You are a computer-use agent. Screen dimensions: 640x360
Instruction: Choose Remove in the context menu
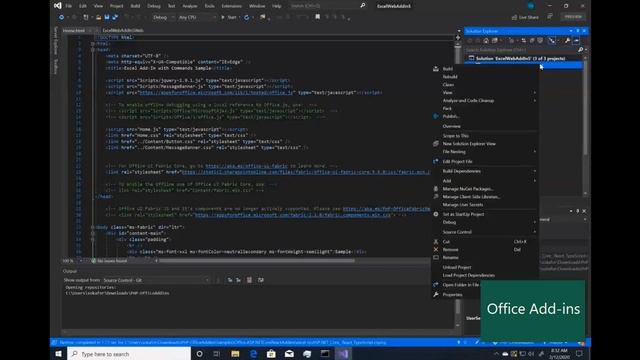(450, 249)
